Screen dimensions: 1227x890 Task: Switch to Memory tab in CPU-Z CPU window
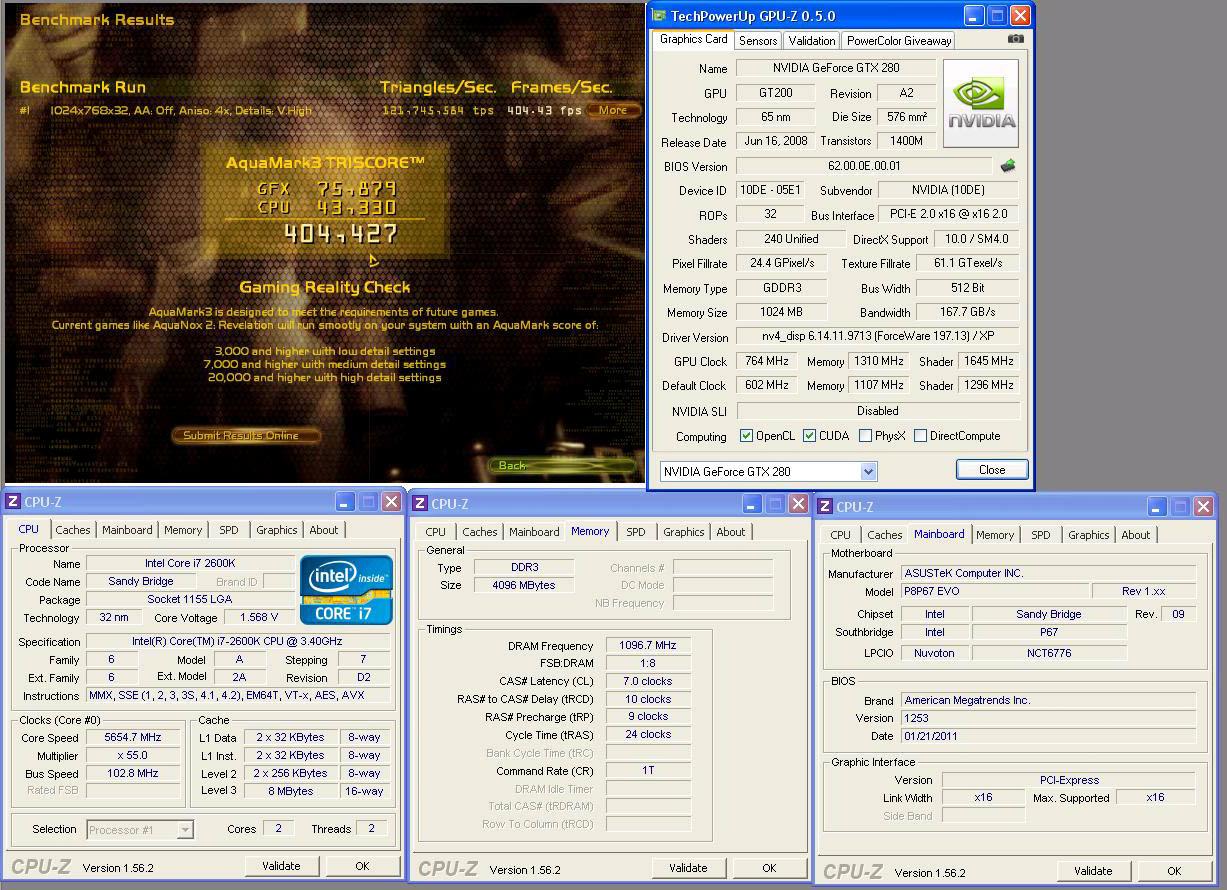[x=183, y=530]
